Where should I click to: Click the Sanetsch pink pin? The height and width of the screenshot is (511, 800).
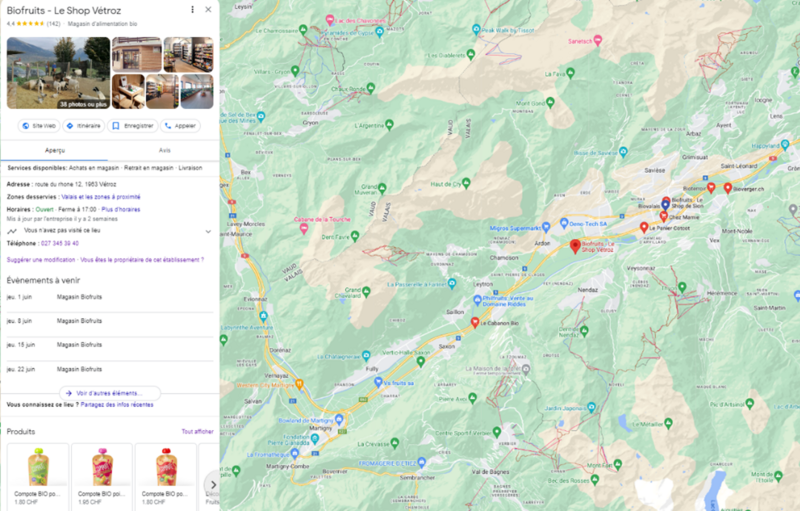pyautogui.click(x=598, y=40)
